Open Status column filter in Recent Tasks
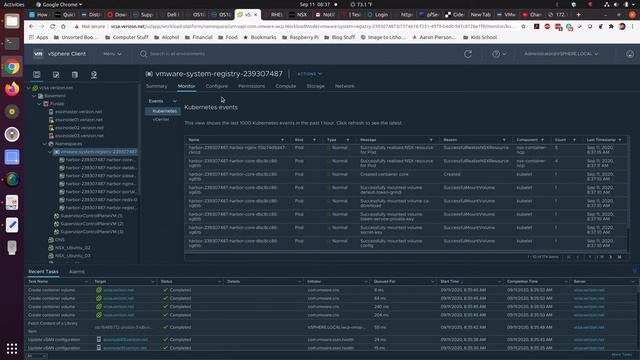 click(x=219, y=282)
